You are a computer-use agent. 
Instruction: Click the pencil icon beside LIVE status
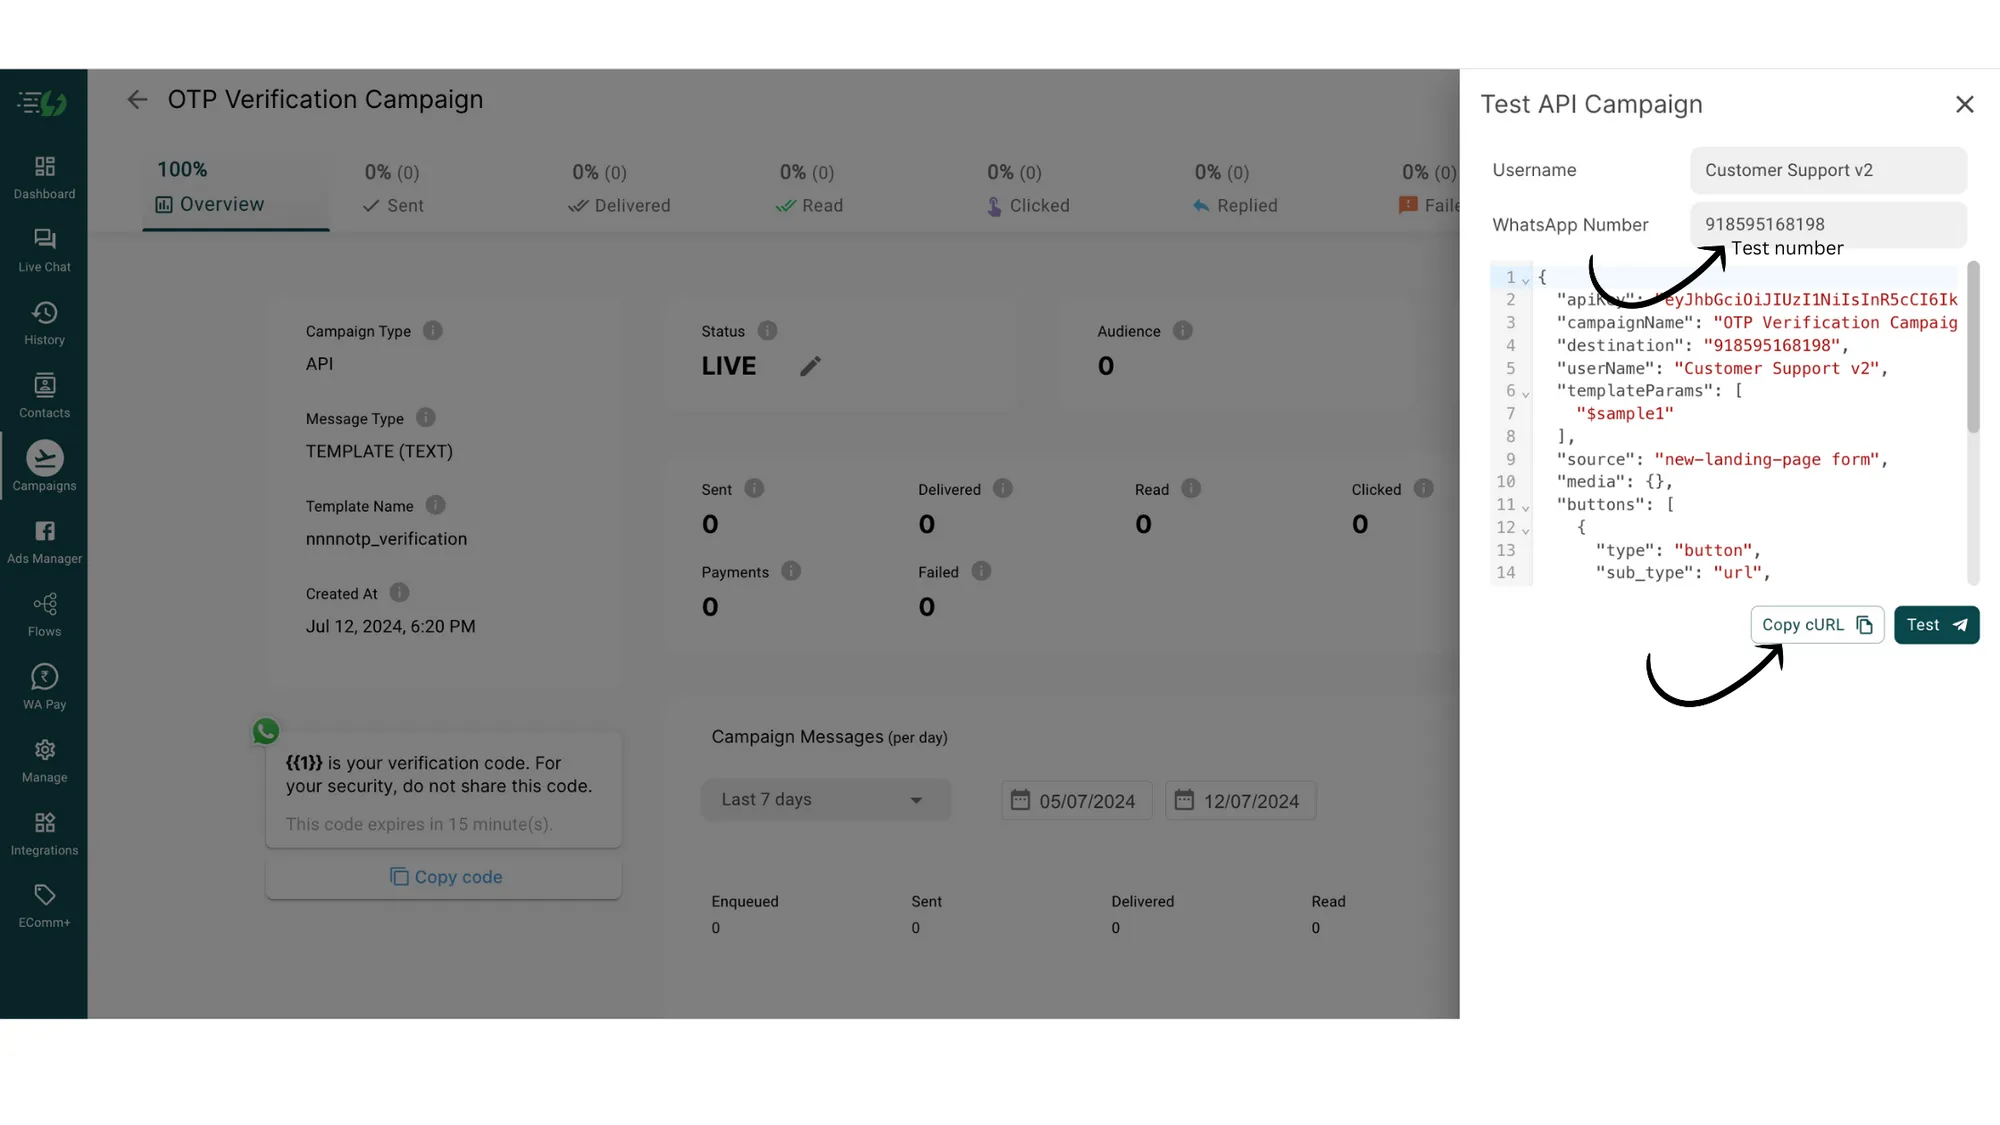pos(810,366)
